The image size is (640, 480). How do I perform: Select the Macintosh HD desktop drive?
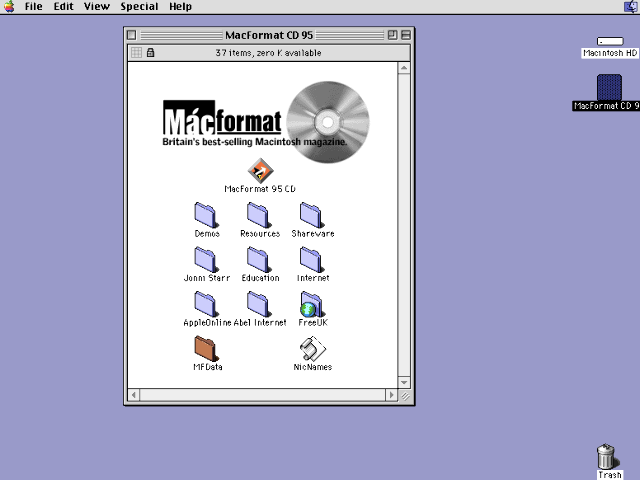pos(610,41)
